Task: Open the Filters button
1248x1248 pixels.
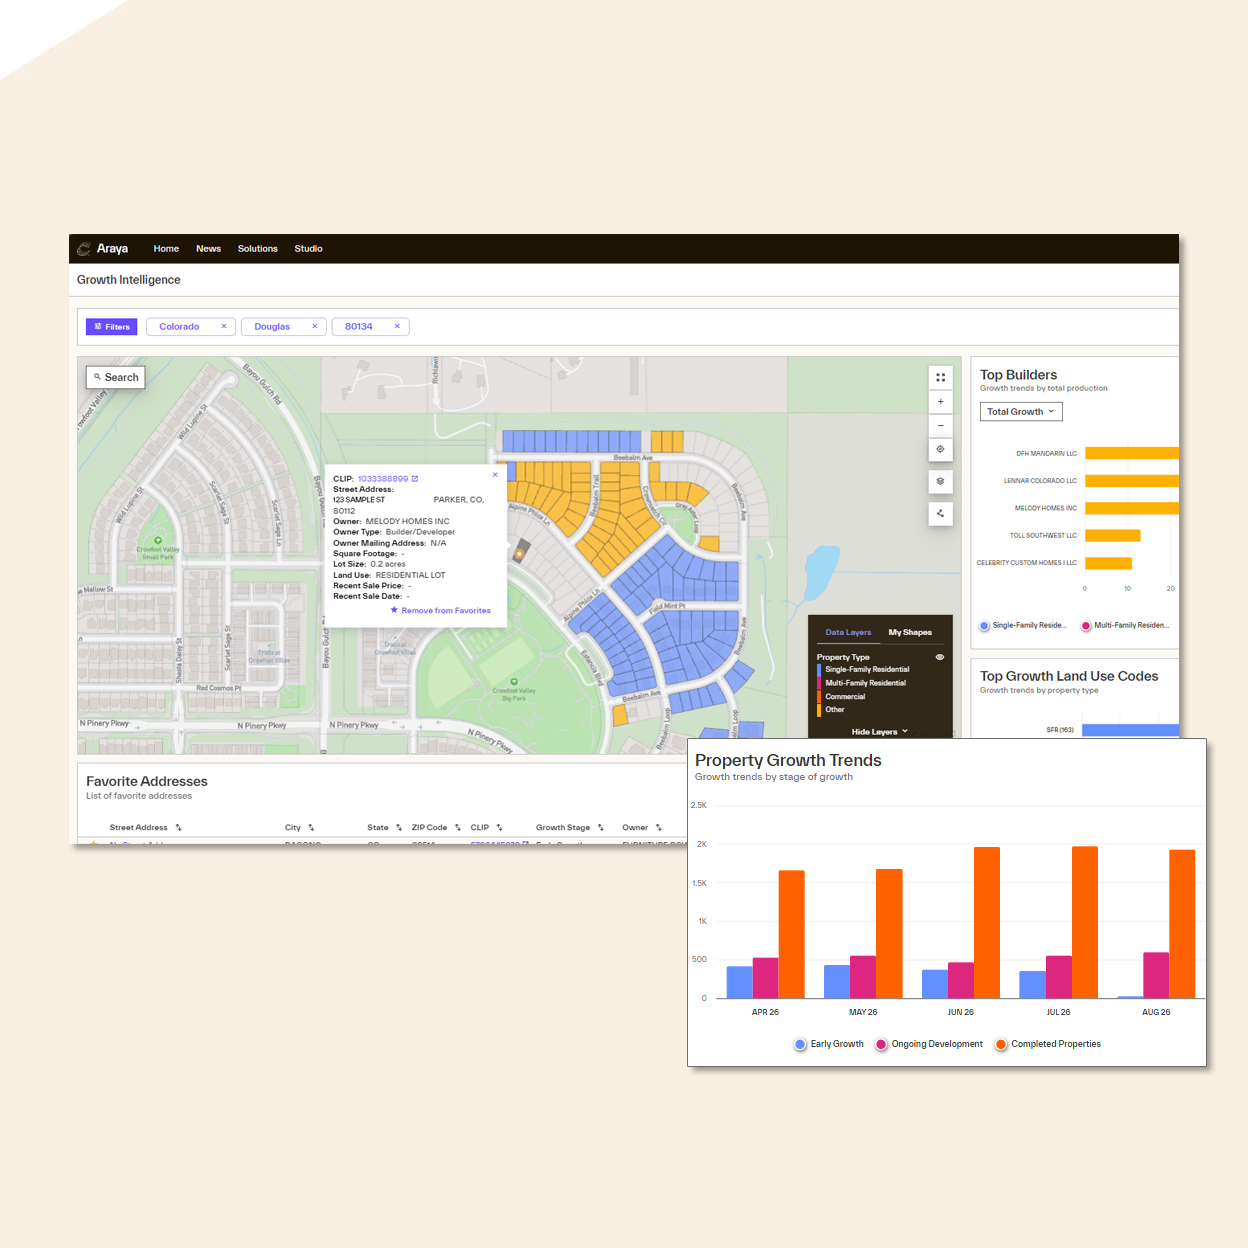Action: pyautogui.click(x=111, y=327)
